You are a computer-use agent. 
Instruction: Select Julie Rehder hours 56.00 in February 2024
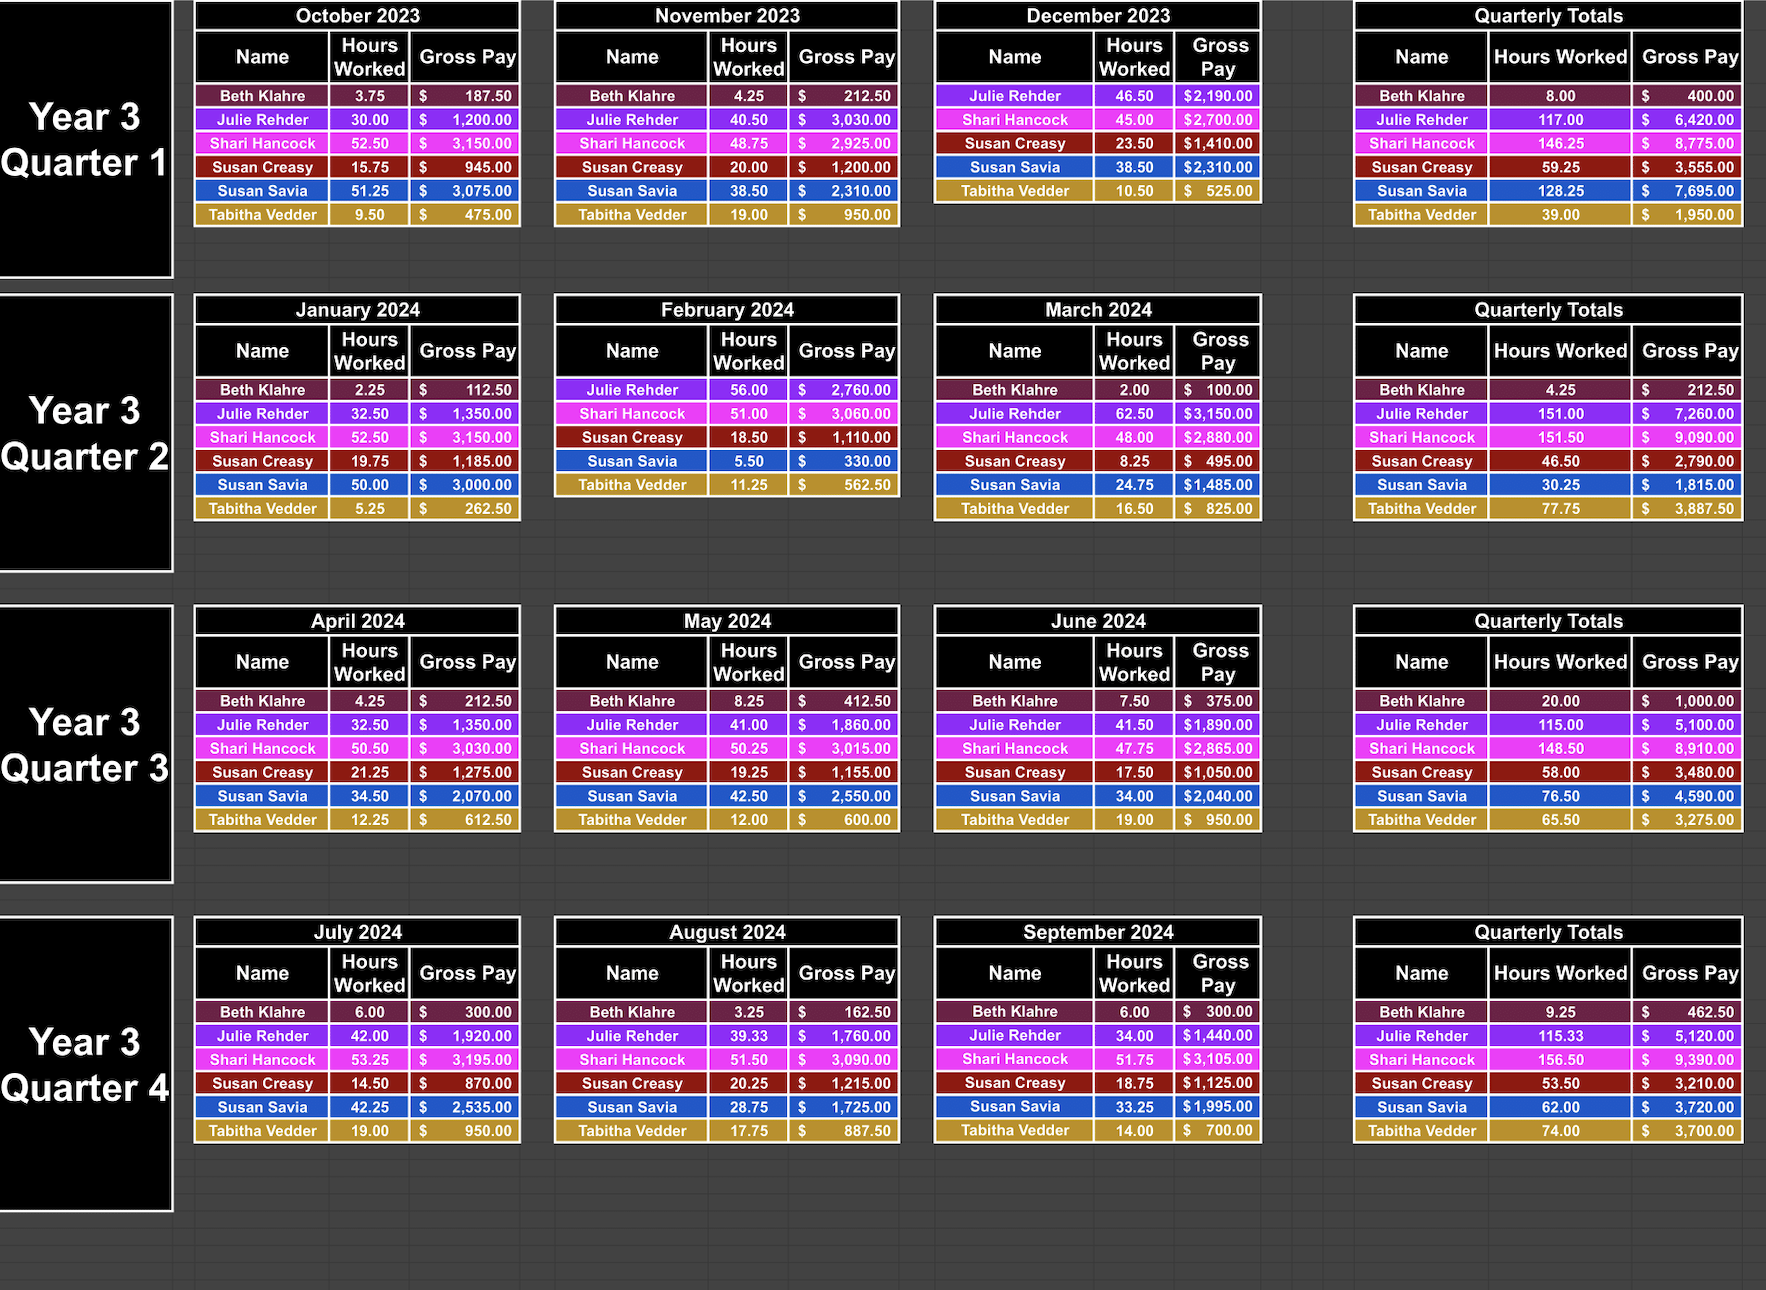point(748,390)
